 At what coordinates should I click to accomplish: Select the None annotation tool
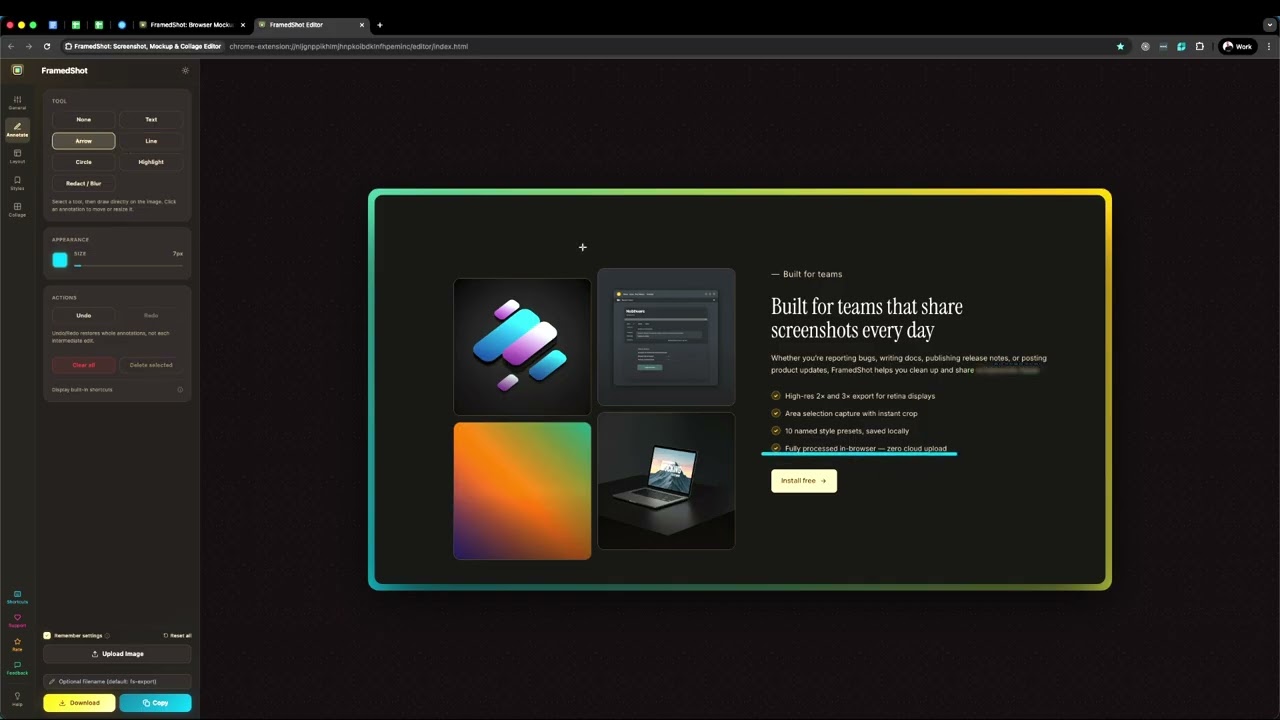pyautogui.click(x=84, y=120)
